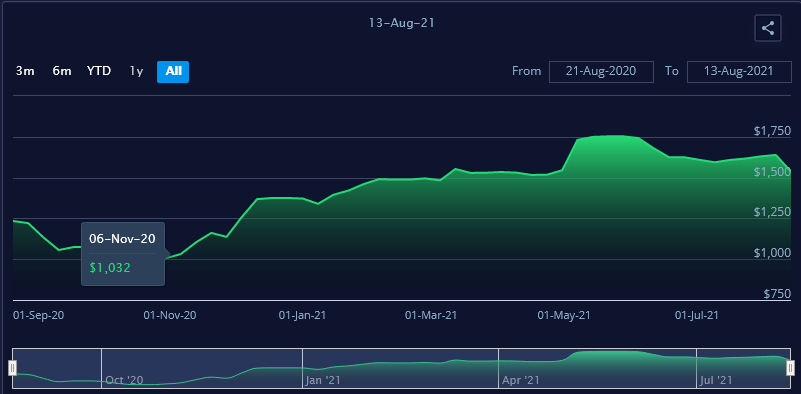Select the All range button
Image resolution: width=801 pixels, height=394 pixels.
pyautogui.click(x=173, y=72)
